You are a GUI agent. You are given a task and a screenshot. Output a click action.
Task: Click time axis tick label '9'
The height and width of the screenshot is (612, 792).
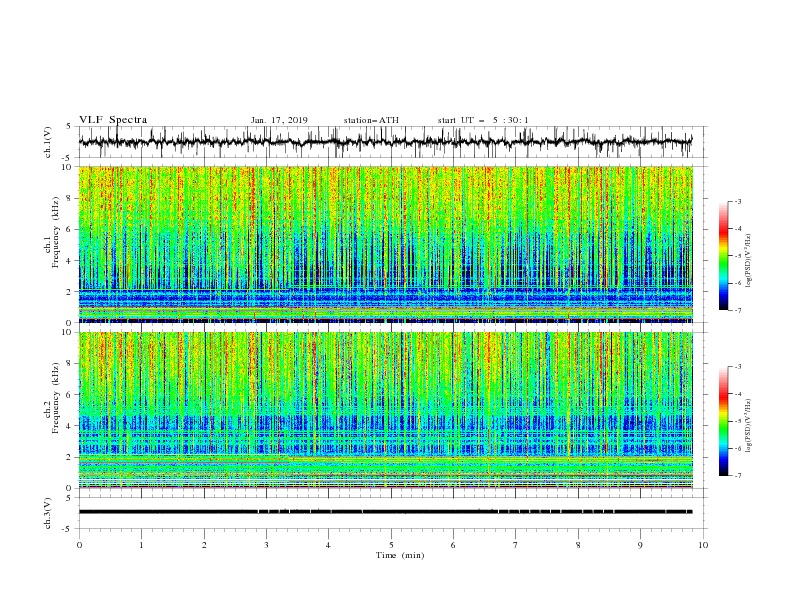coord(640,545)
